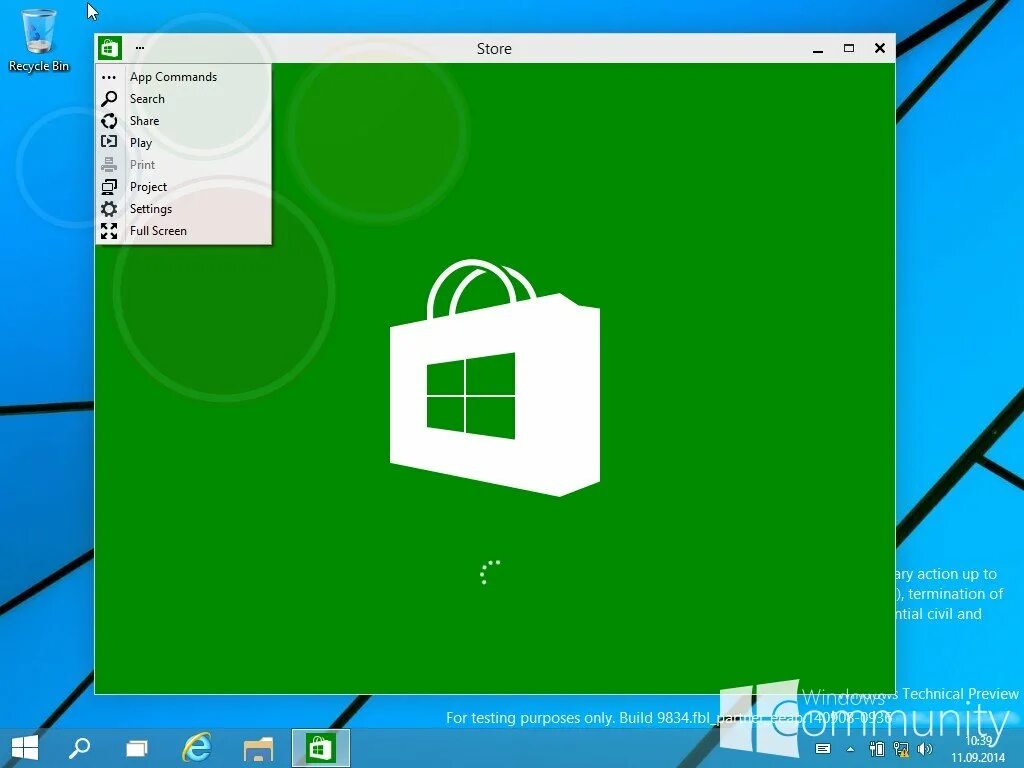Open Settings from the Store menu
The height and width of the screenshot is (768, 1024).
coord(184,209)
